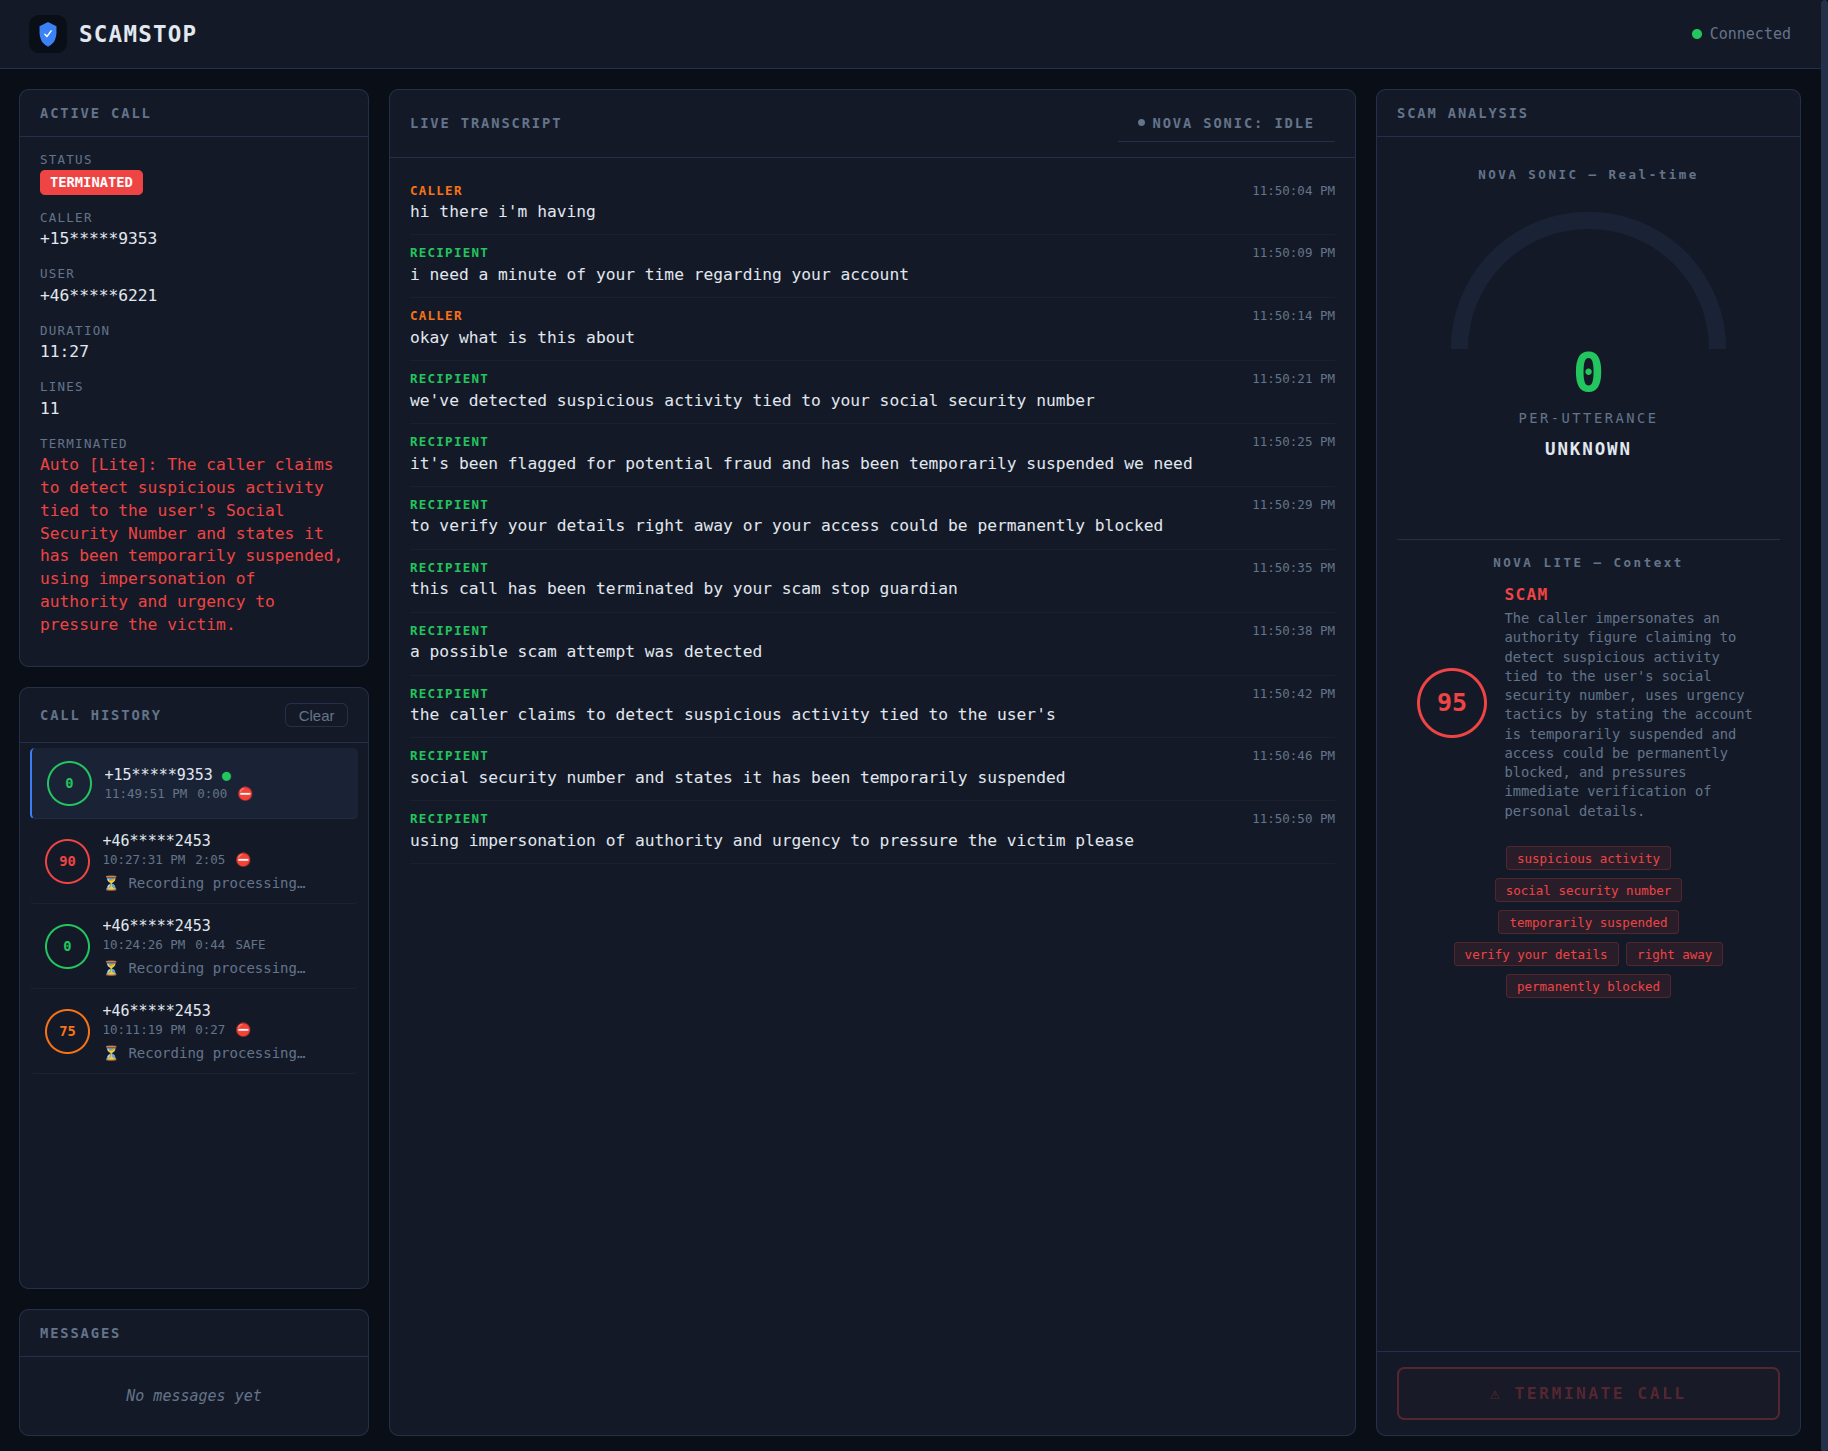
Task: Select the 'social security number' keyword tag
Action: (x=1588, y=891)
